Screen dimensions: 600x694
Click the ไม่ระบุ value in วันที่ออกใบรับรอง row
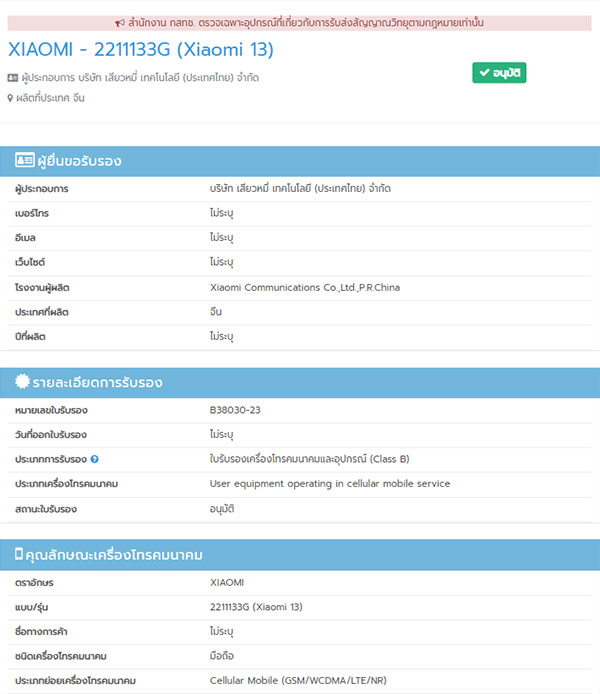(221, 435)
